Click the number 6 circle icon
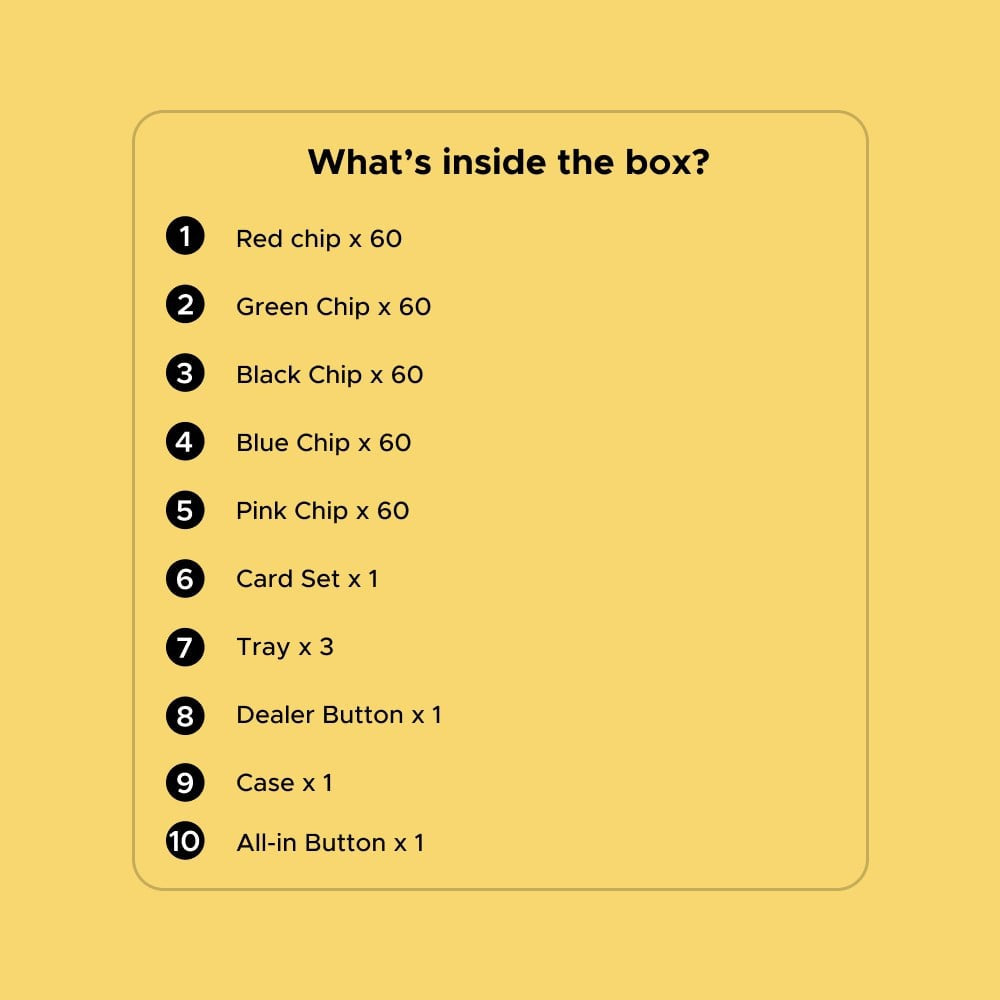 [185, 579]
